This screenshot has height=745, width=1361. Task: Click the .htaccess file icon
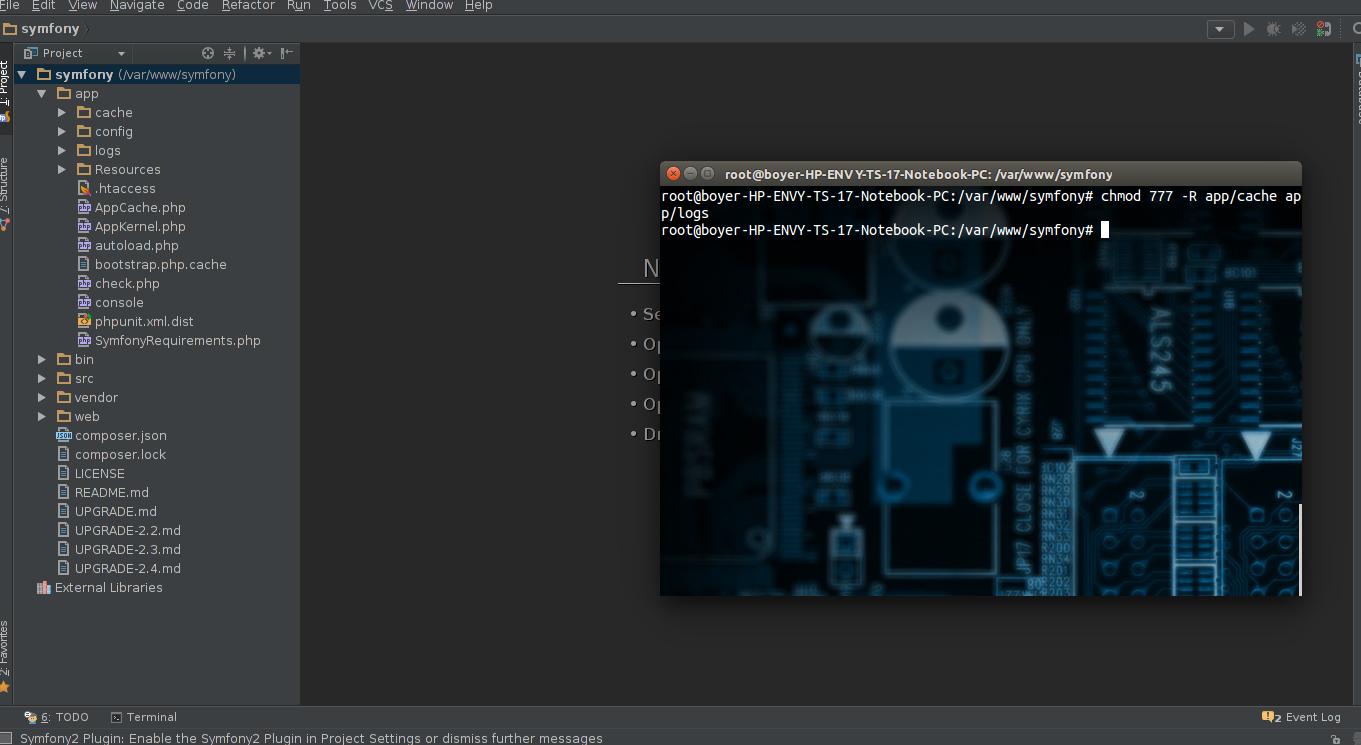[x=85, y=188]
